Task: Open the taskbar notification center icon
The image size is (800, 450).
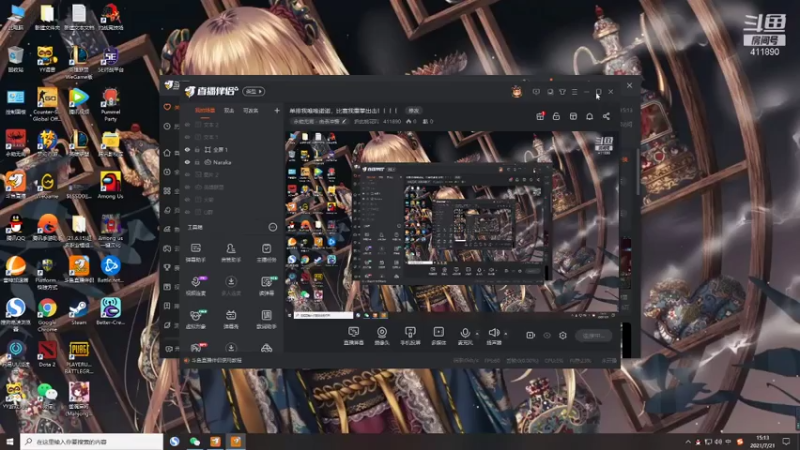Action: (786, 441)
